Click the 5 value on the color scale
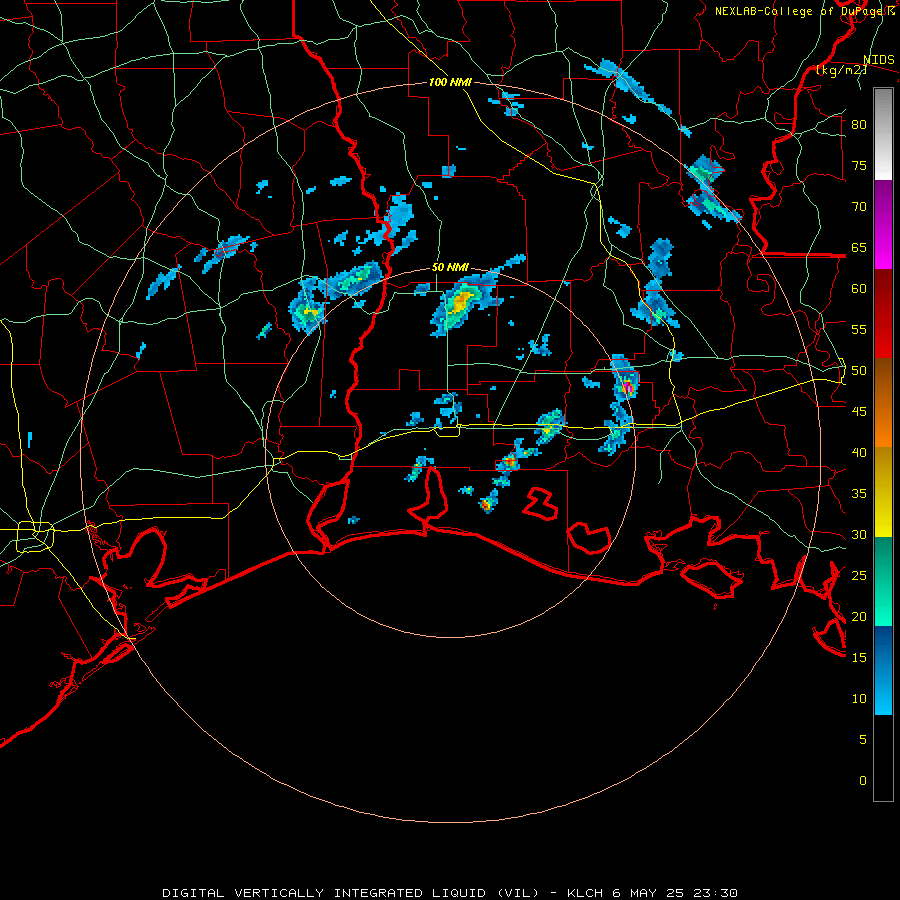The width and height of the screenshot is (900, 900). pos(863,740)
